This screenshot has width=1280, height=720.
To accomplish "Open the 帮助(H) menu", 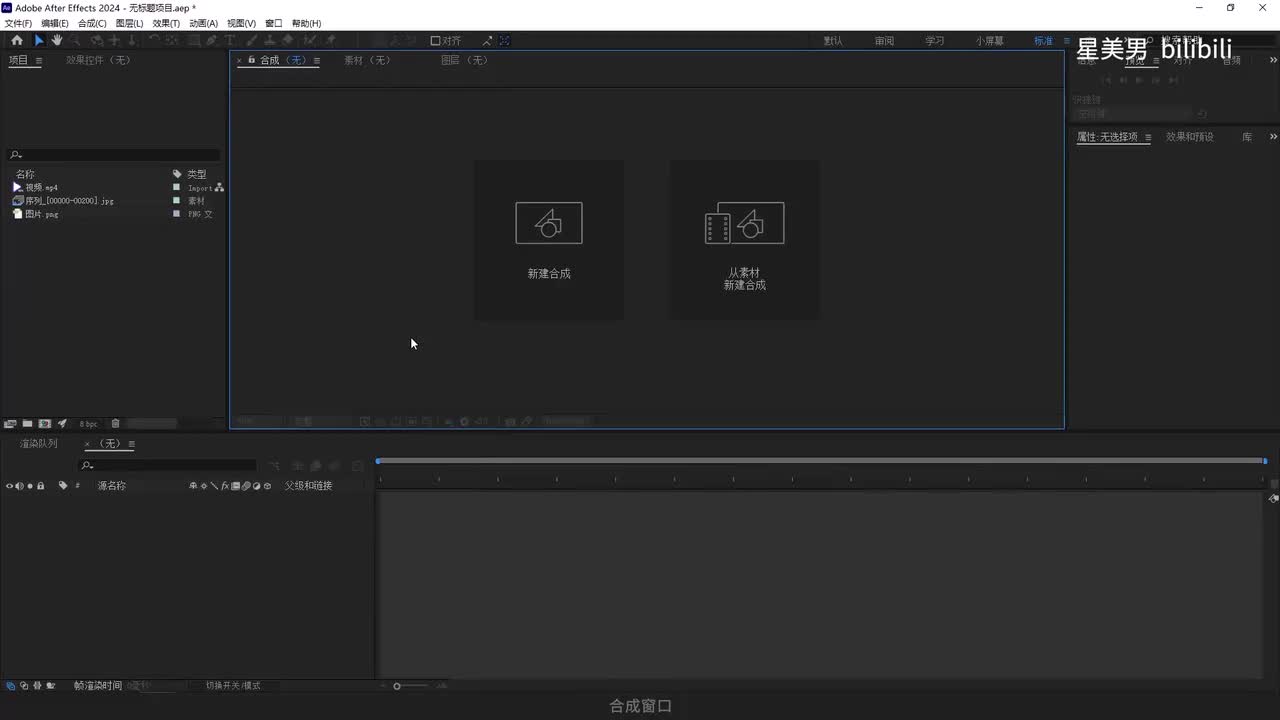I will pos(307,23).
